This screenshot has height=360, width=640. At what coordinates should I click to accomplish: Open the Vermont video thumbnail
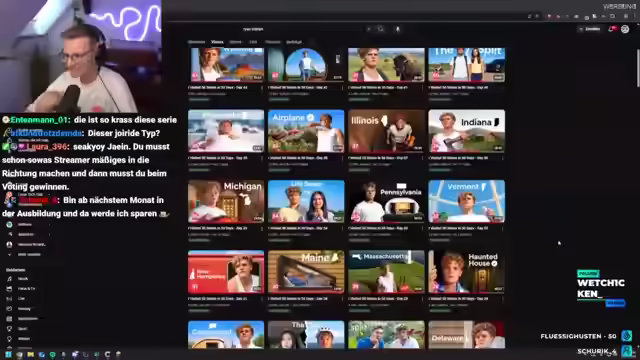[x=467, y=201]
